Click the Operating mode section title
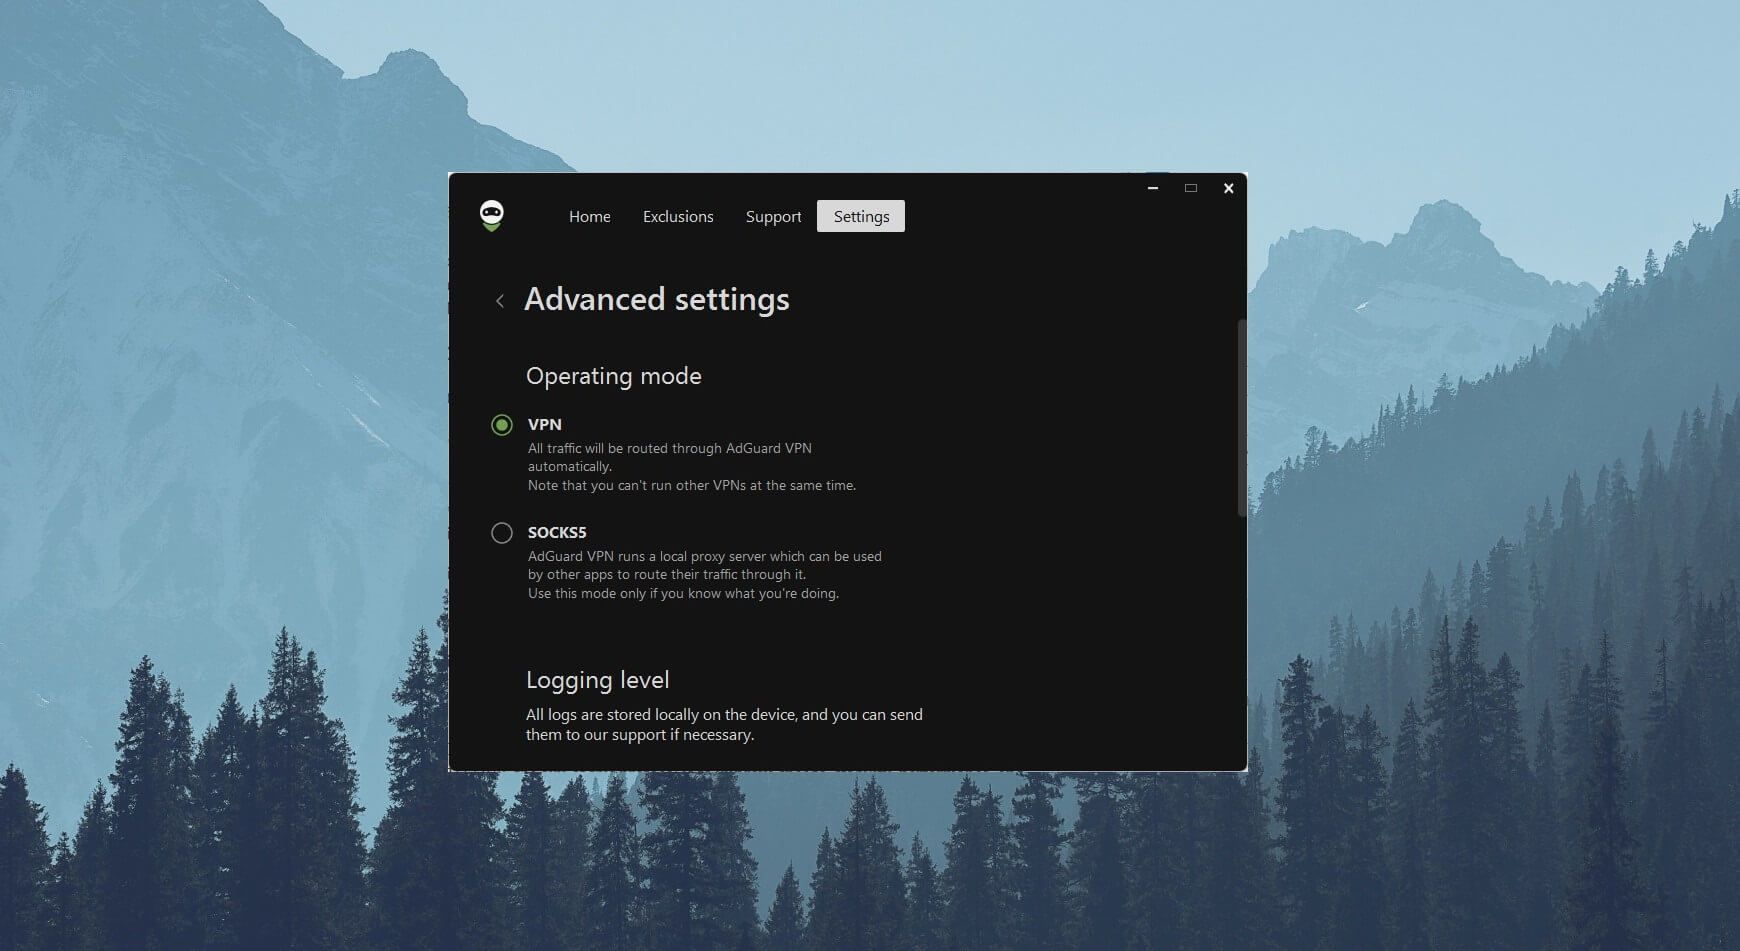 coord(614,376)
